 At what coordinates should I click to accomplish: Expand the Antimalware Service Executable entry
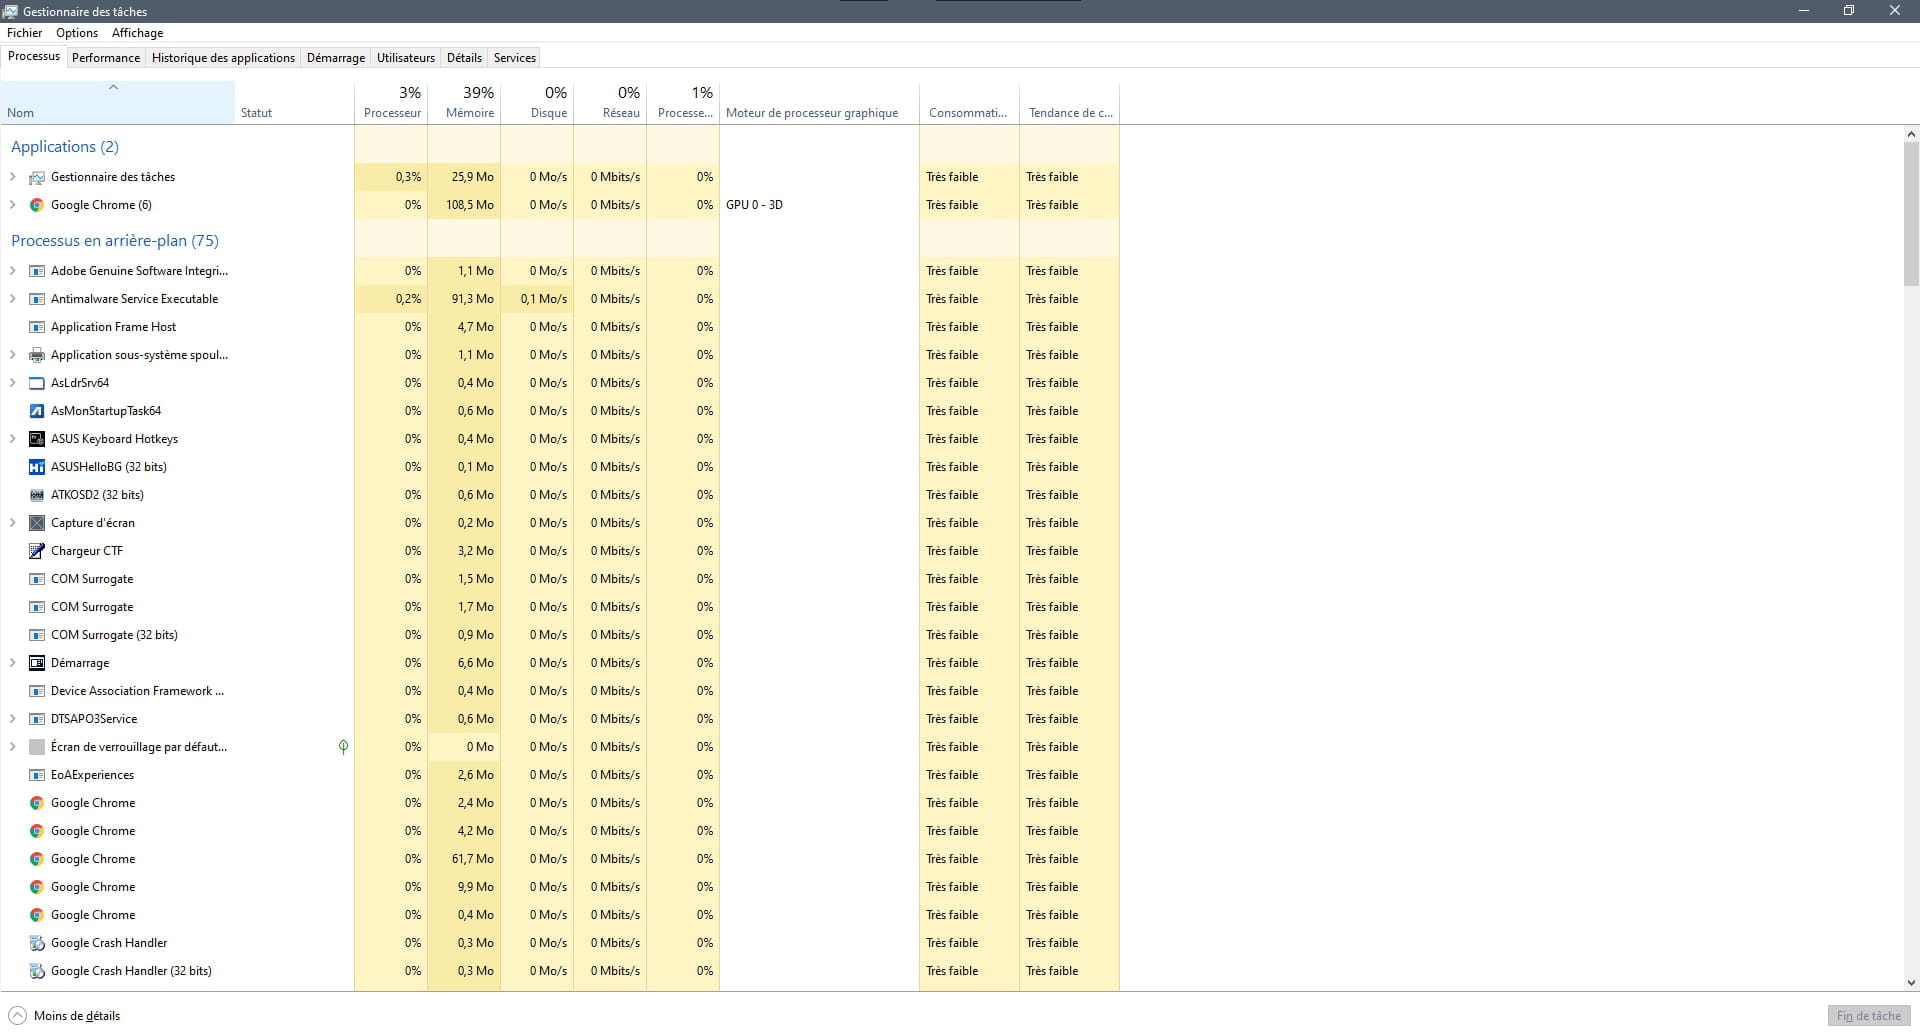point(12,299)
